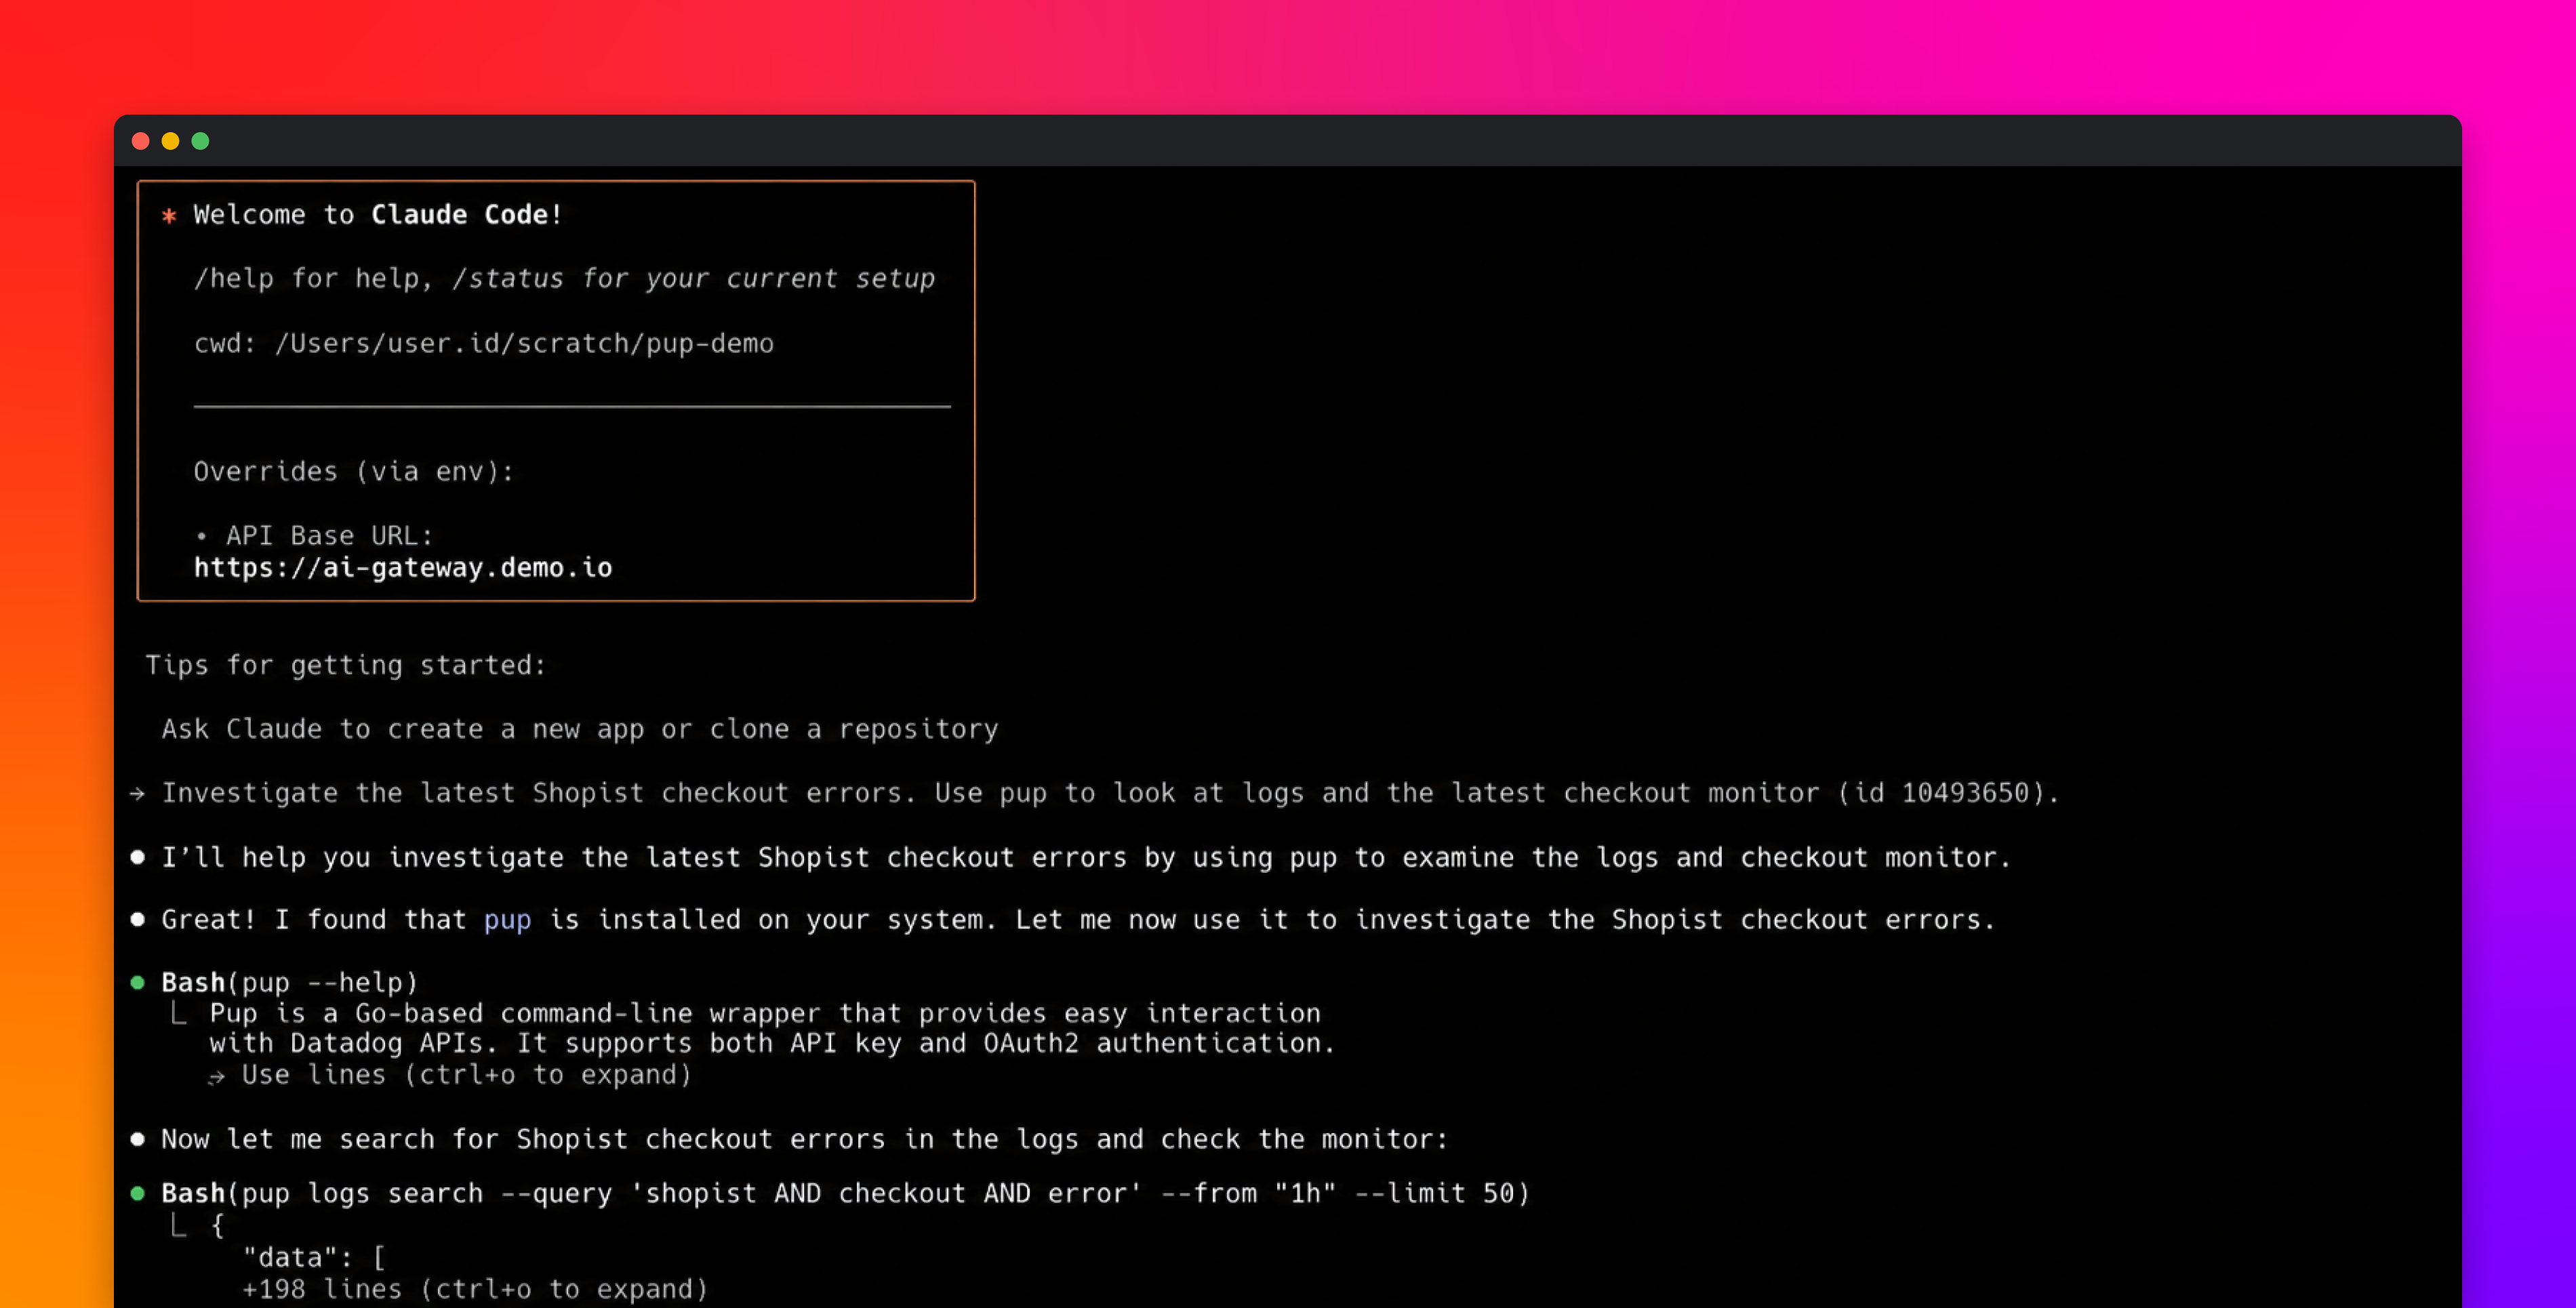
Task: Expand the '+198 lines (ctrl+o to expand)' output
Action: [475, 1289]
